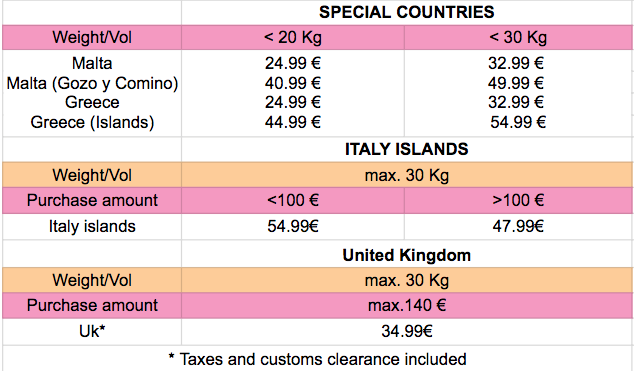
Task: Click the <100 € purchase amount header
Action: point(293,200)
